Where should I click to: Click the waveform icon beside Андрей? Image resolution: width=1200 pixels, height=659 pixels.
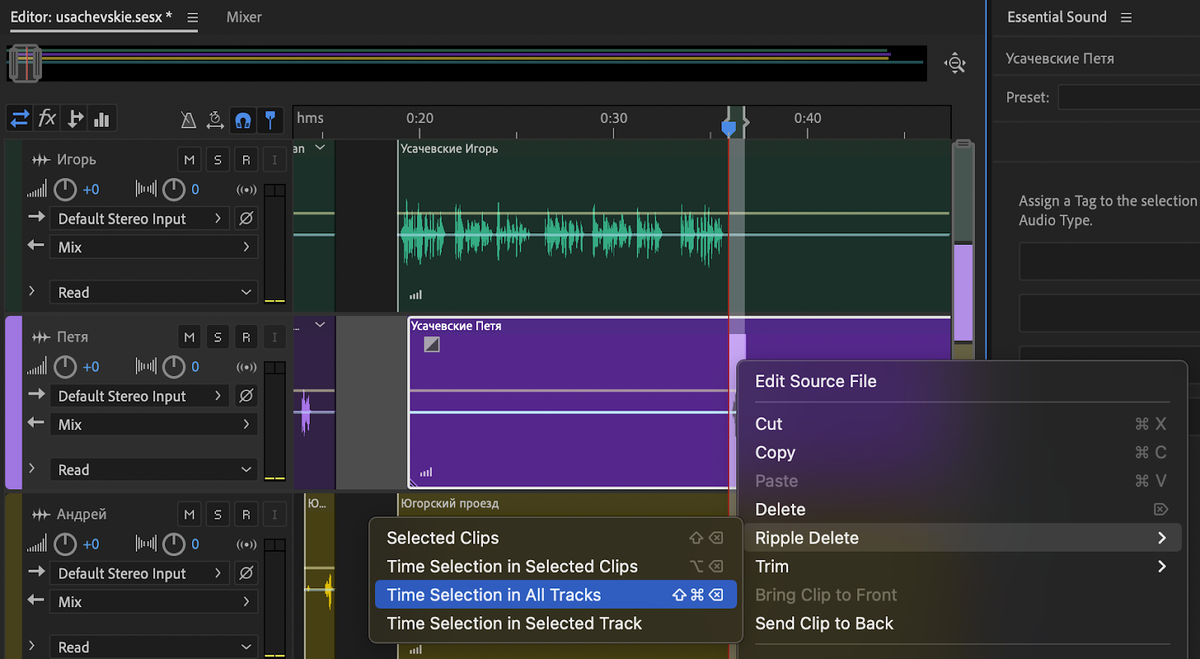tap(41, 515)
